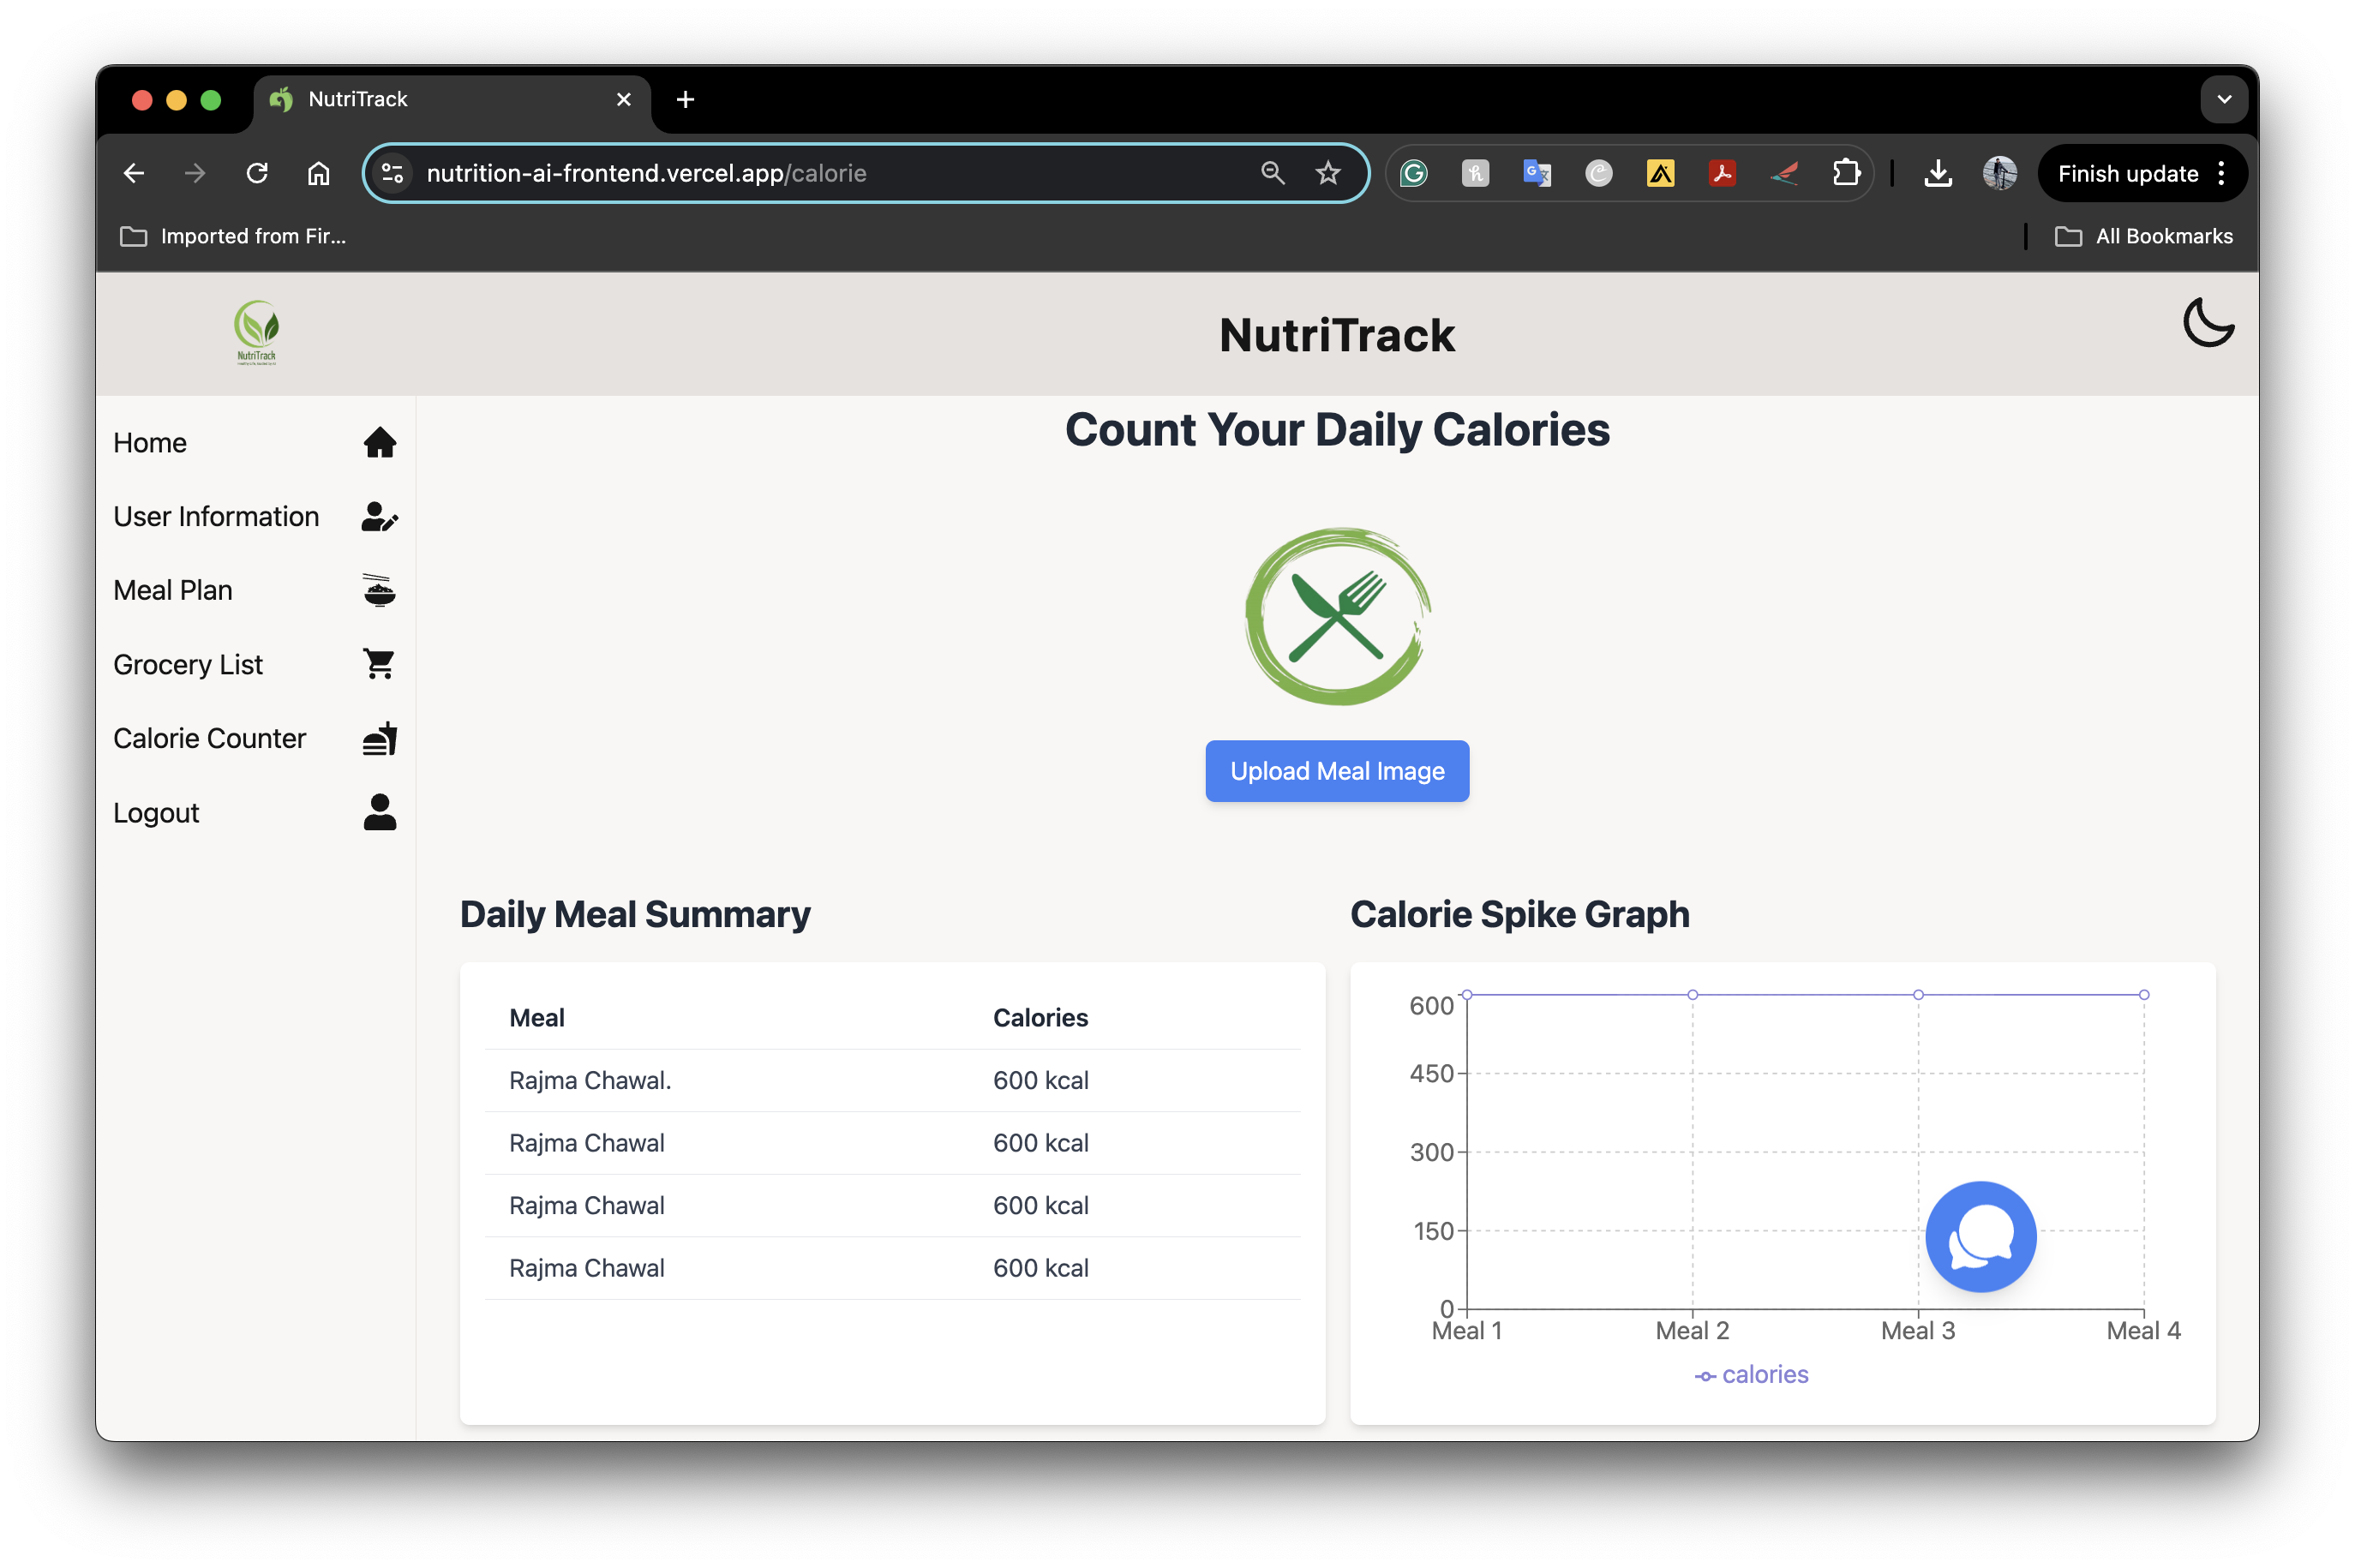Image resolution: width=2355 pixels, height=1568 pixels.
Task: Click the Home house icon in sidebar
Action: point(379,443)
